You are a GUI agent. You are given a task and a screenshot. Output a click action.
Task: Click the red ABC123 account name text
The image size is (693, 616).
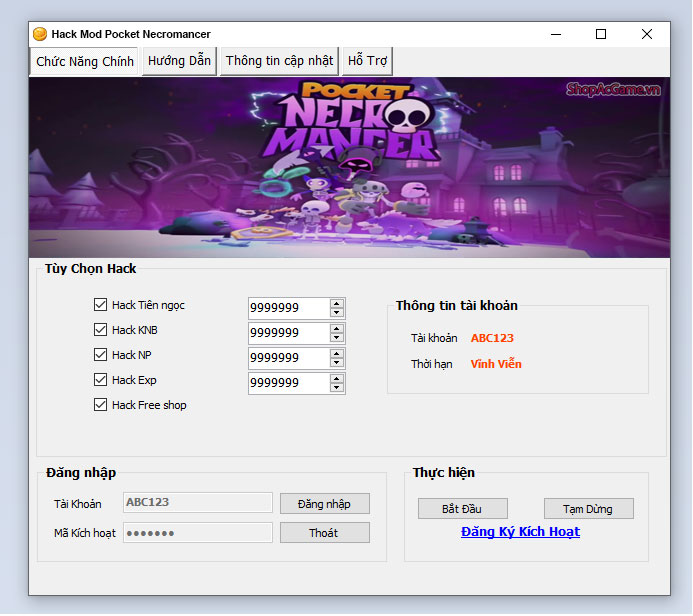click(492, 338)
